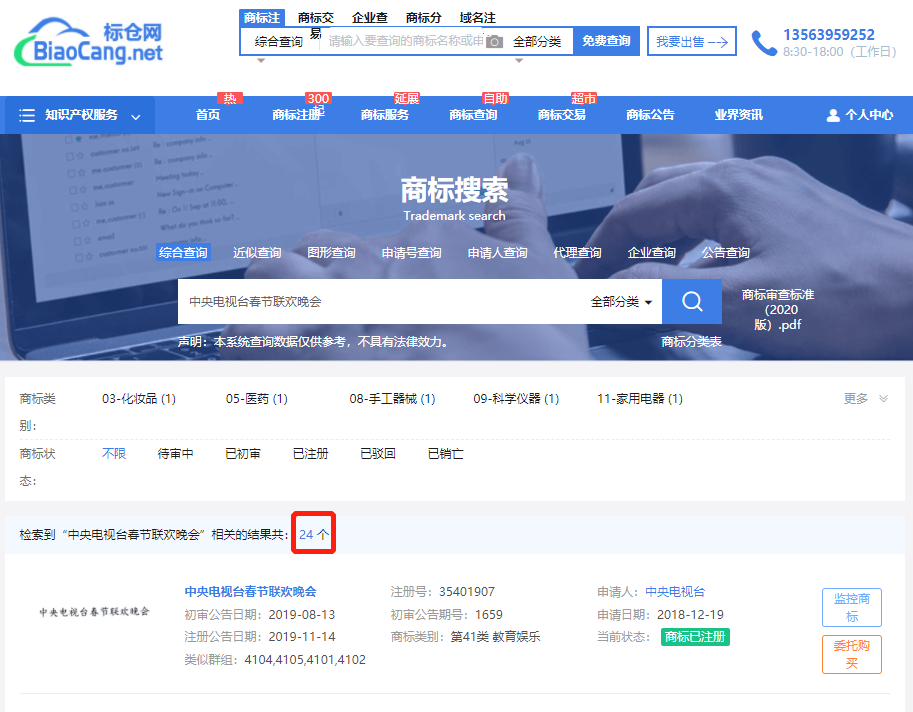The height and width of the screenshot is (712, 913).
Task: Filter by category 08-手工器械 (1)
Action: 392,399
